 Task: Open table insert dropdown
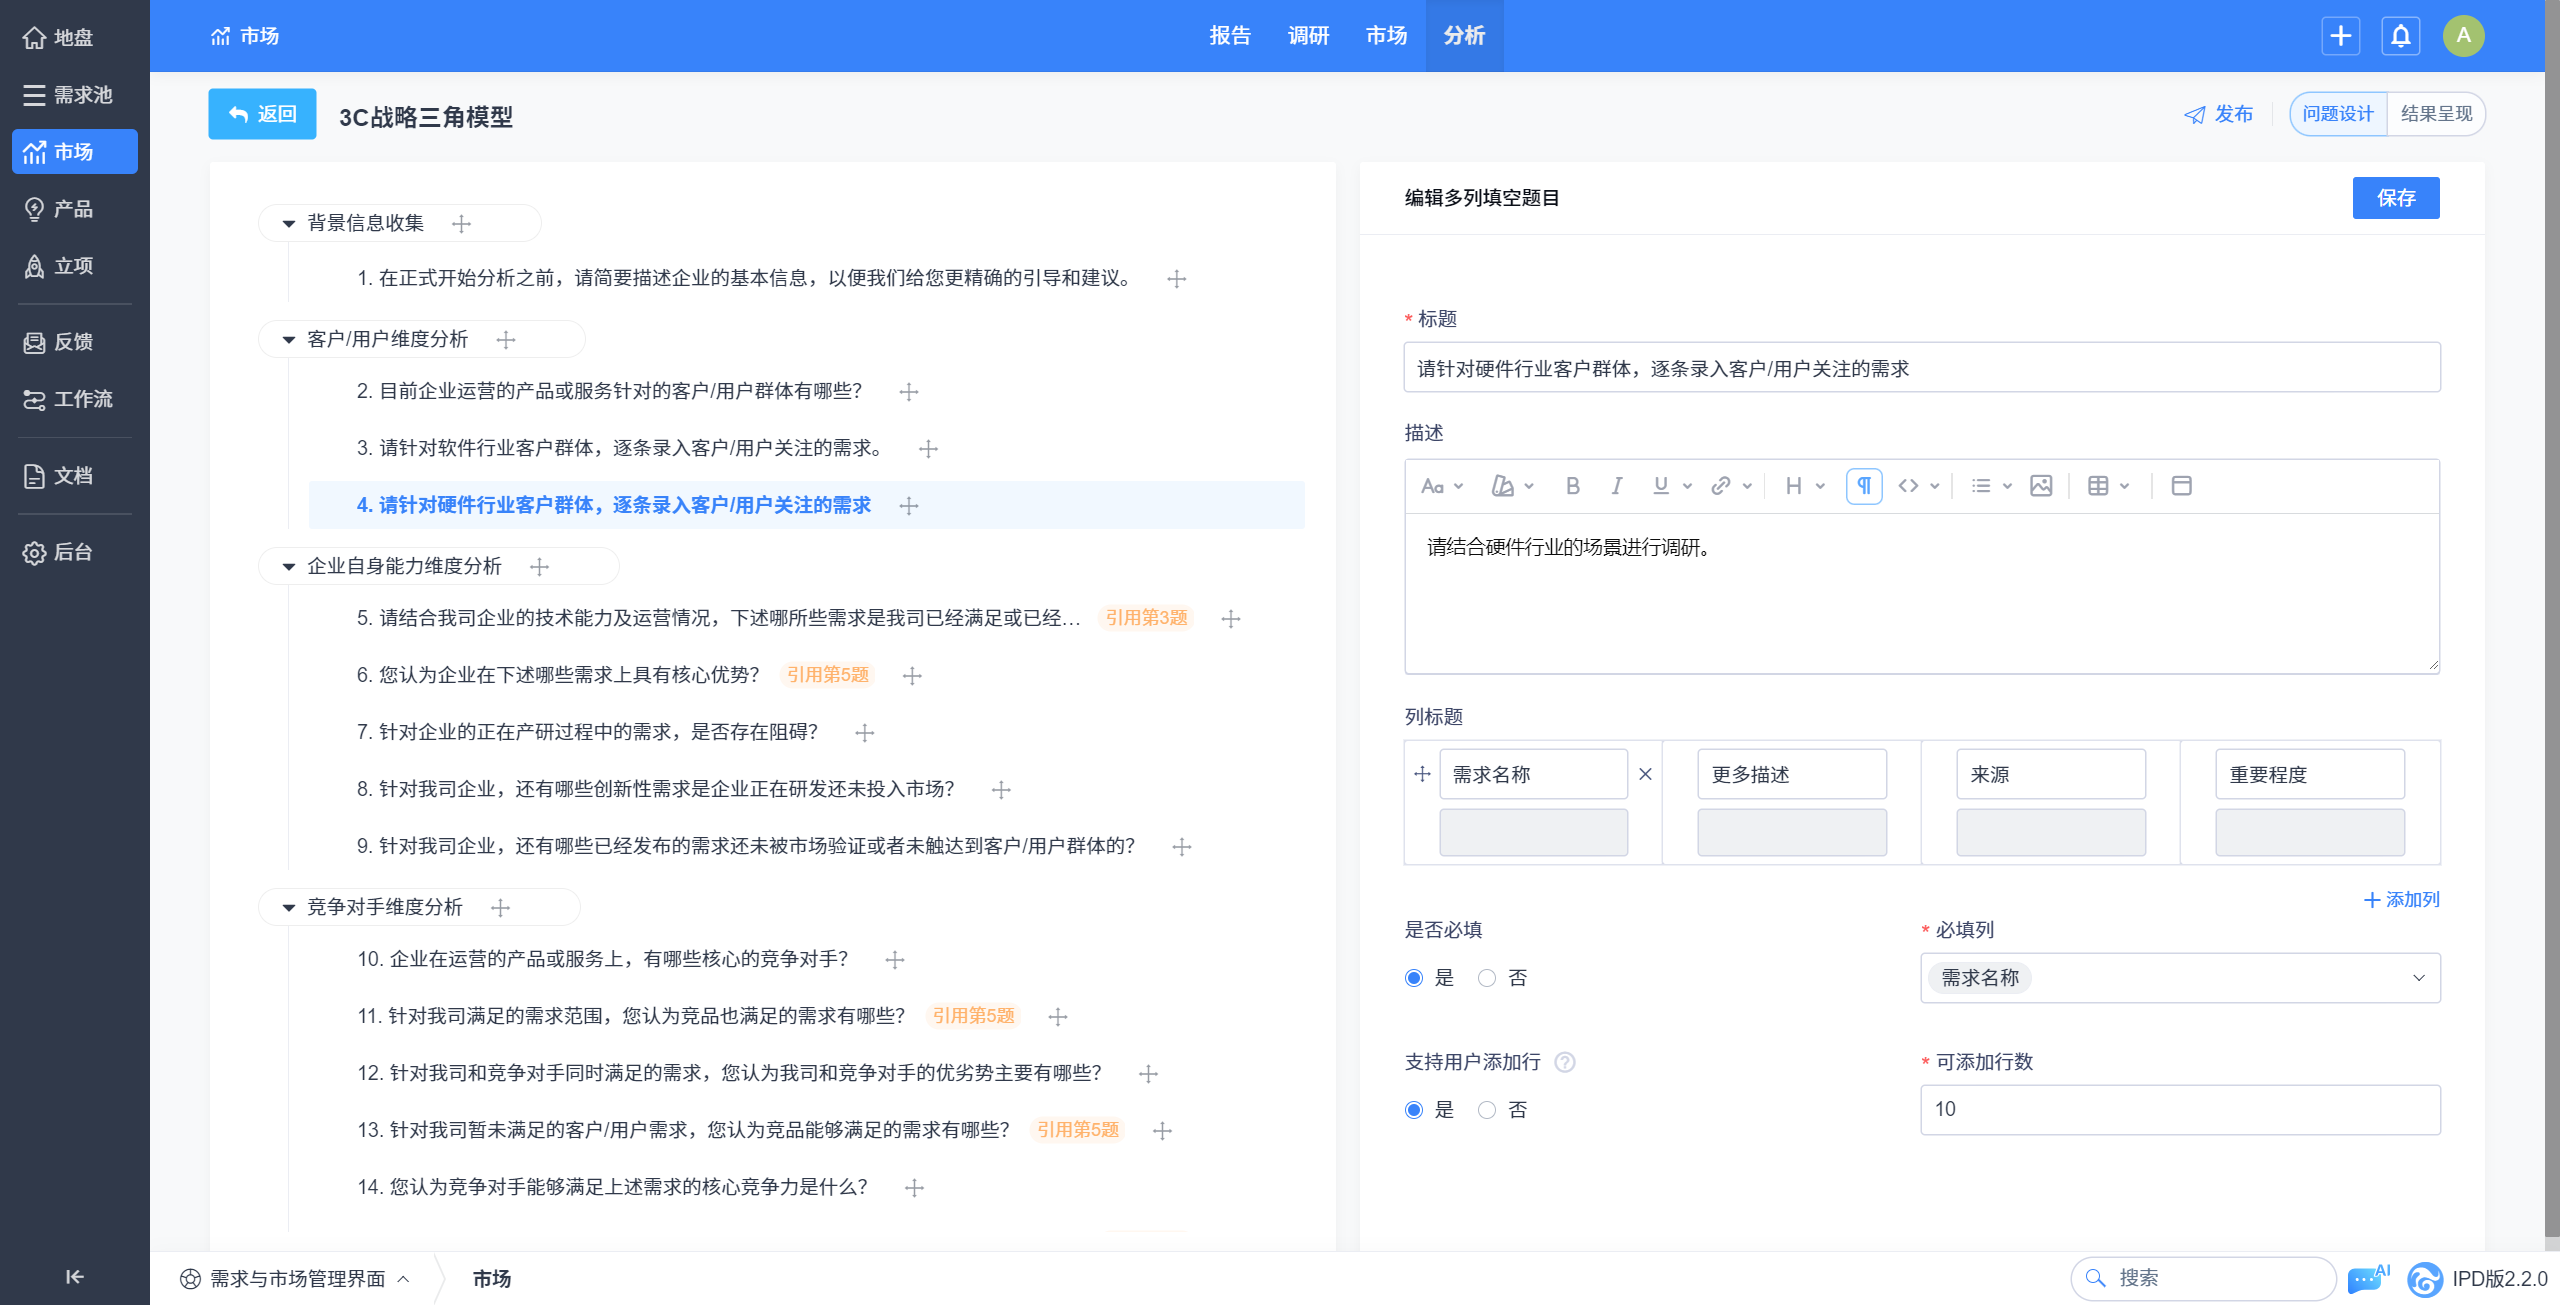click(2108, 486)
